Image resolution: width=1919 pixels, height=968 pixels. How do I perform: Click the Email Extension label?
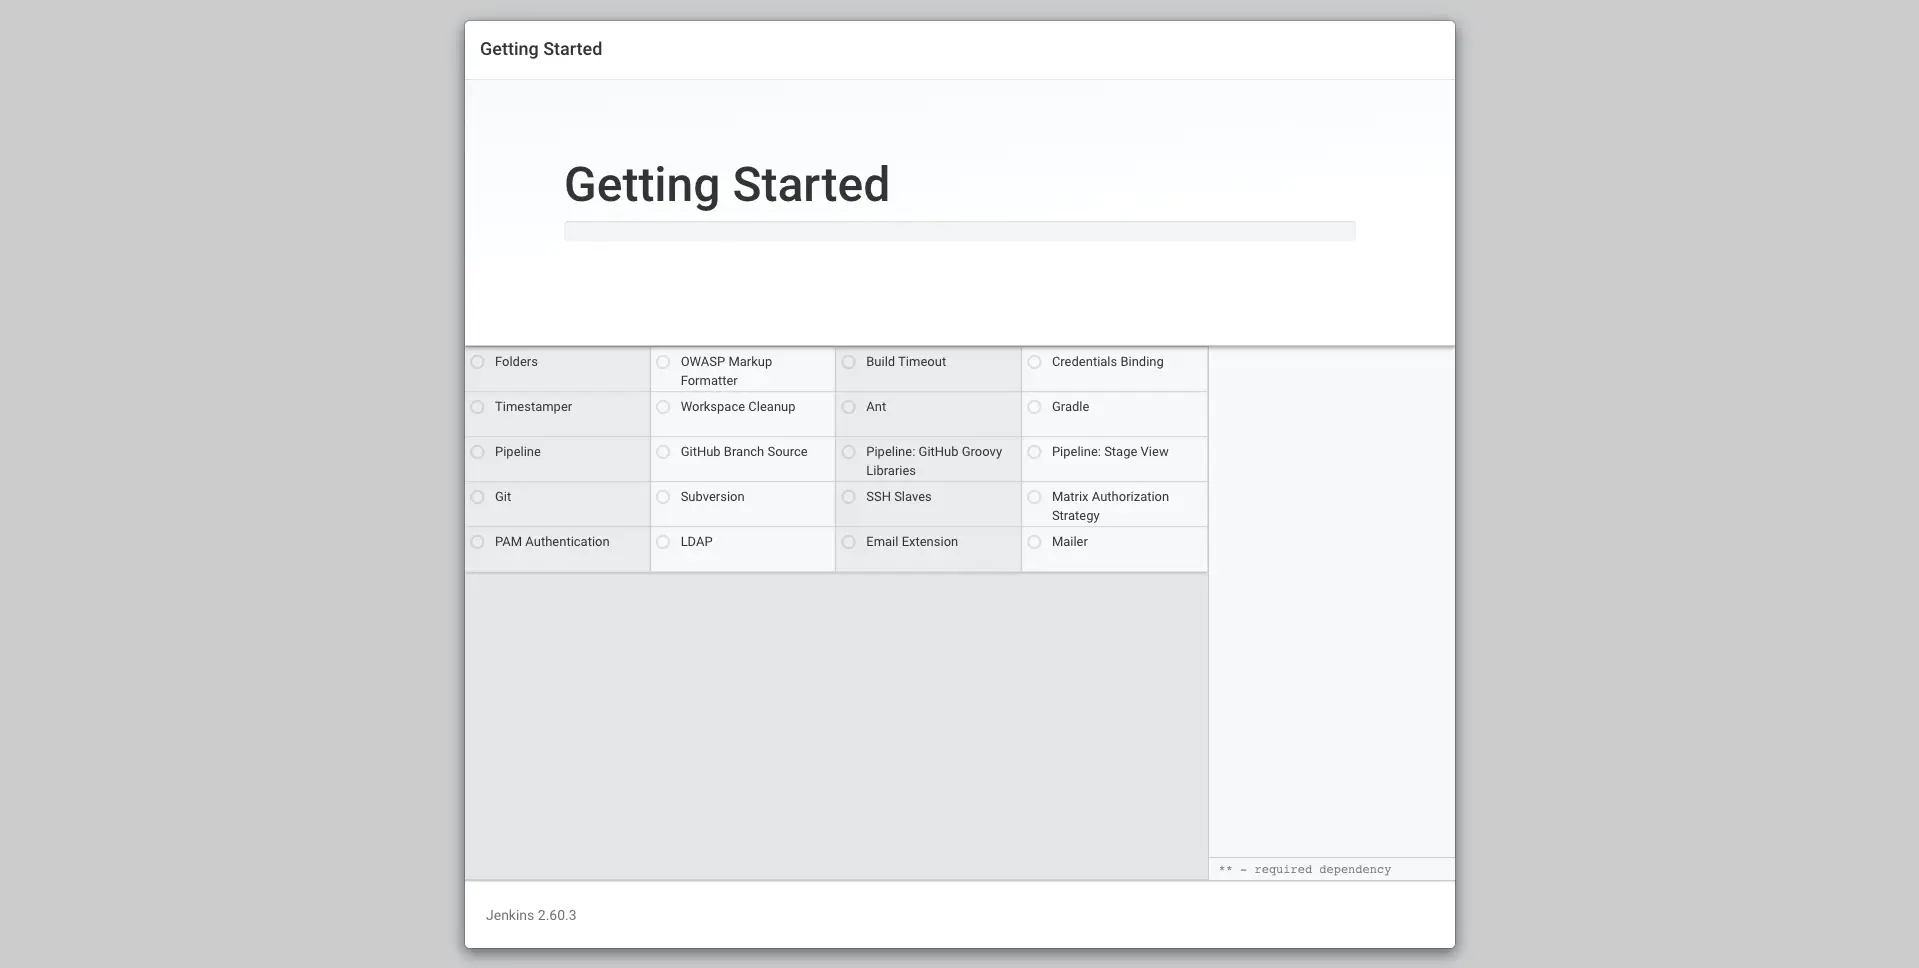coord(912,542)
